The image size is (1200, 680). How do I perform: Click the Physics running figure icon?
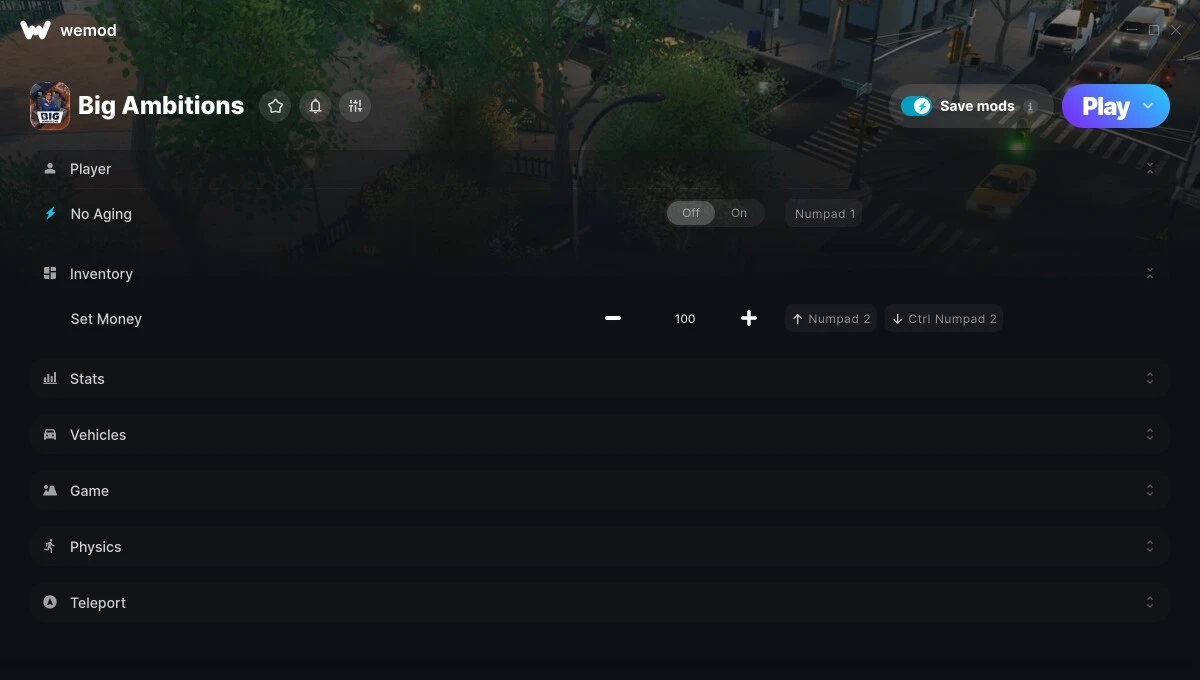[50, 546]
